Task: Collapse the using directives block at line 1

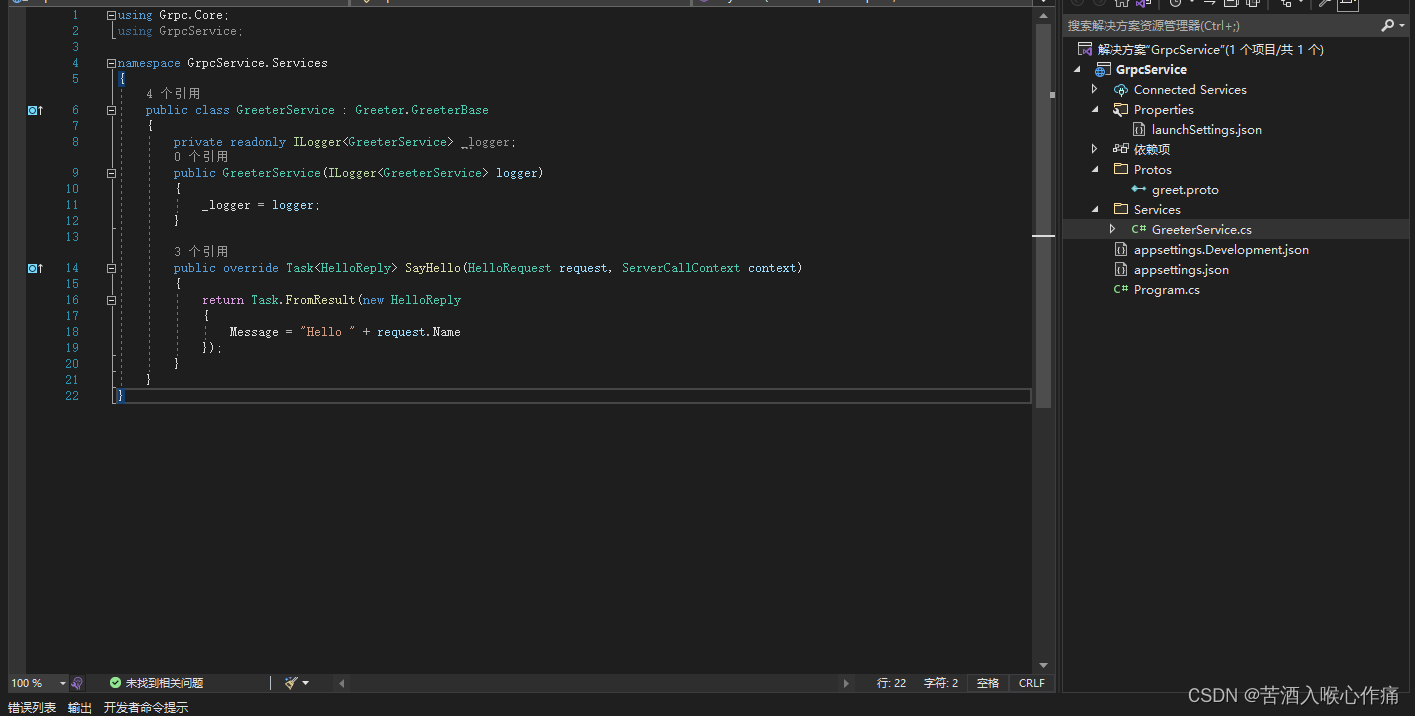Action: (111, 15)
